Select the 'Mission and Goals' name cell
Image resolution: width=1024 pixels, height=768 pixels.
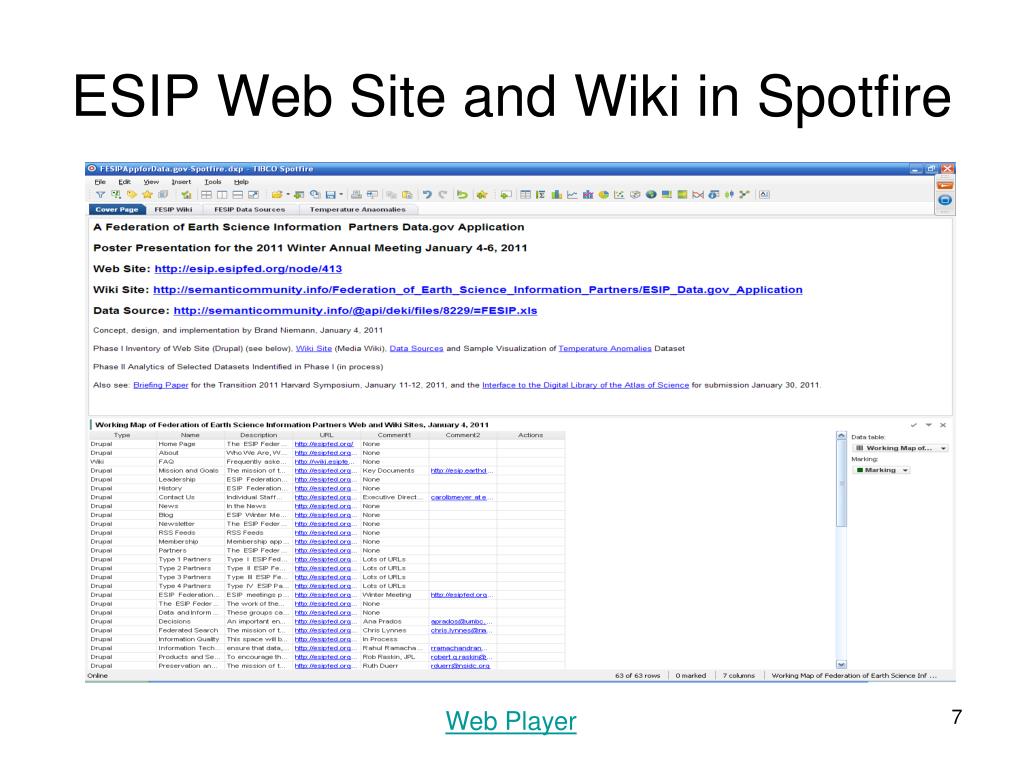coord(188,470)
